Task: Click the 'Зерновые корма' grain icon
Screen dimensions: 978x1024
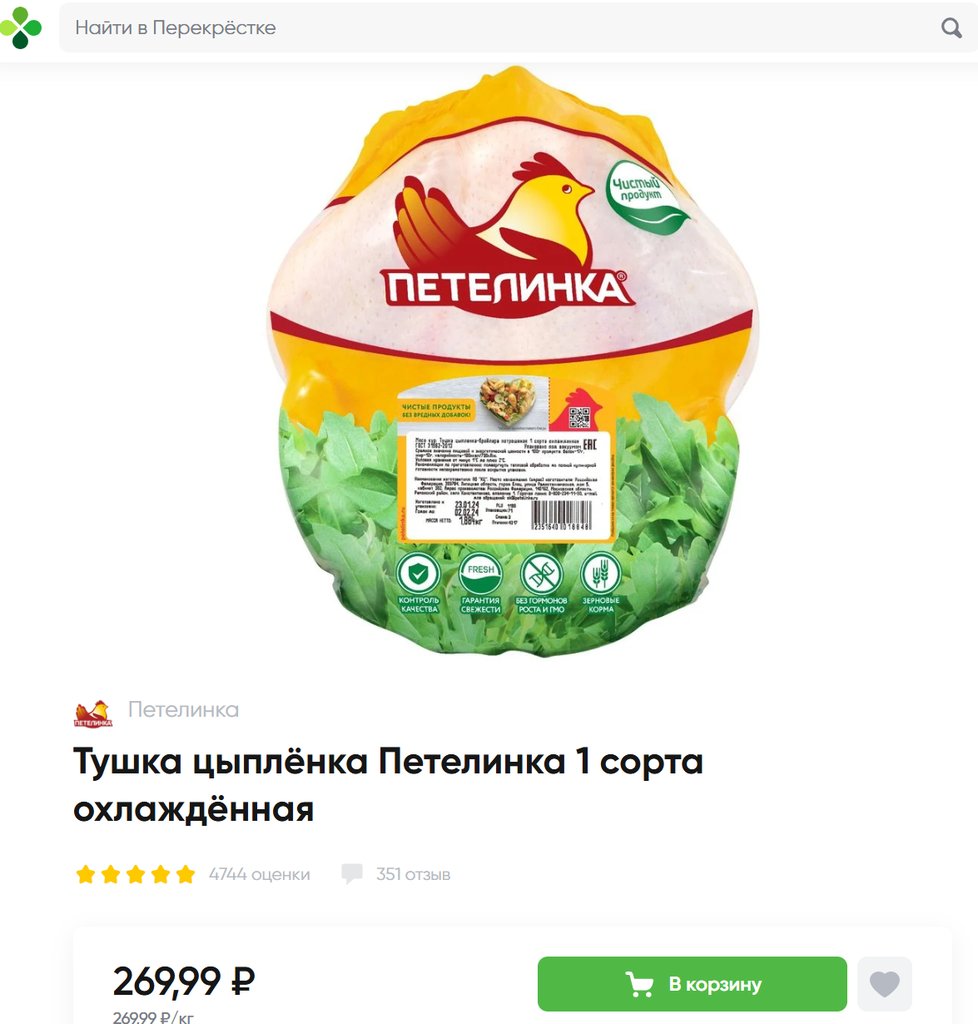Action: (601, 583)
